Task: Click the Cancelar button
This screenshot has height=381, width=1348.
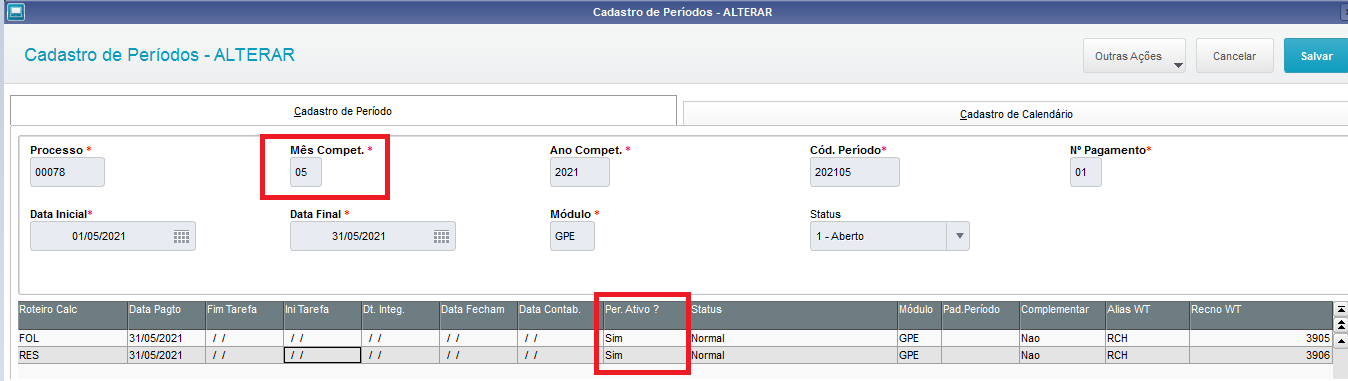Action: click(1234, 56)
